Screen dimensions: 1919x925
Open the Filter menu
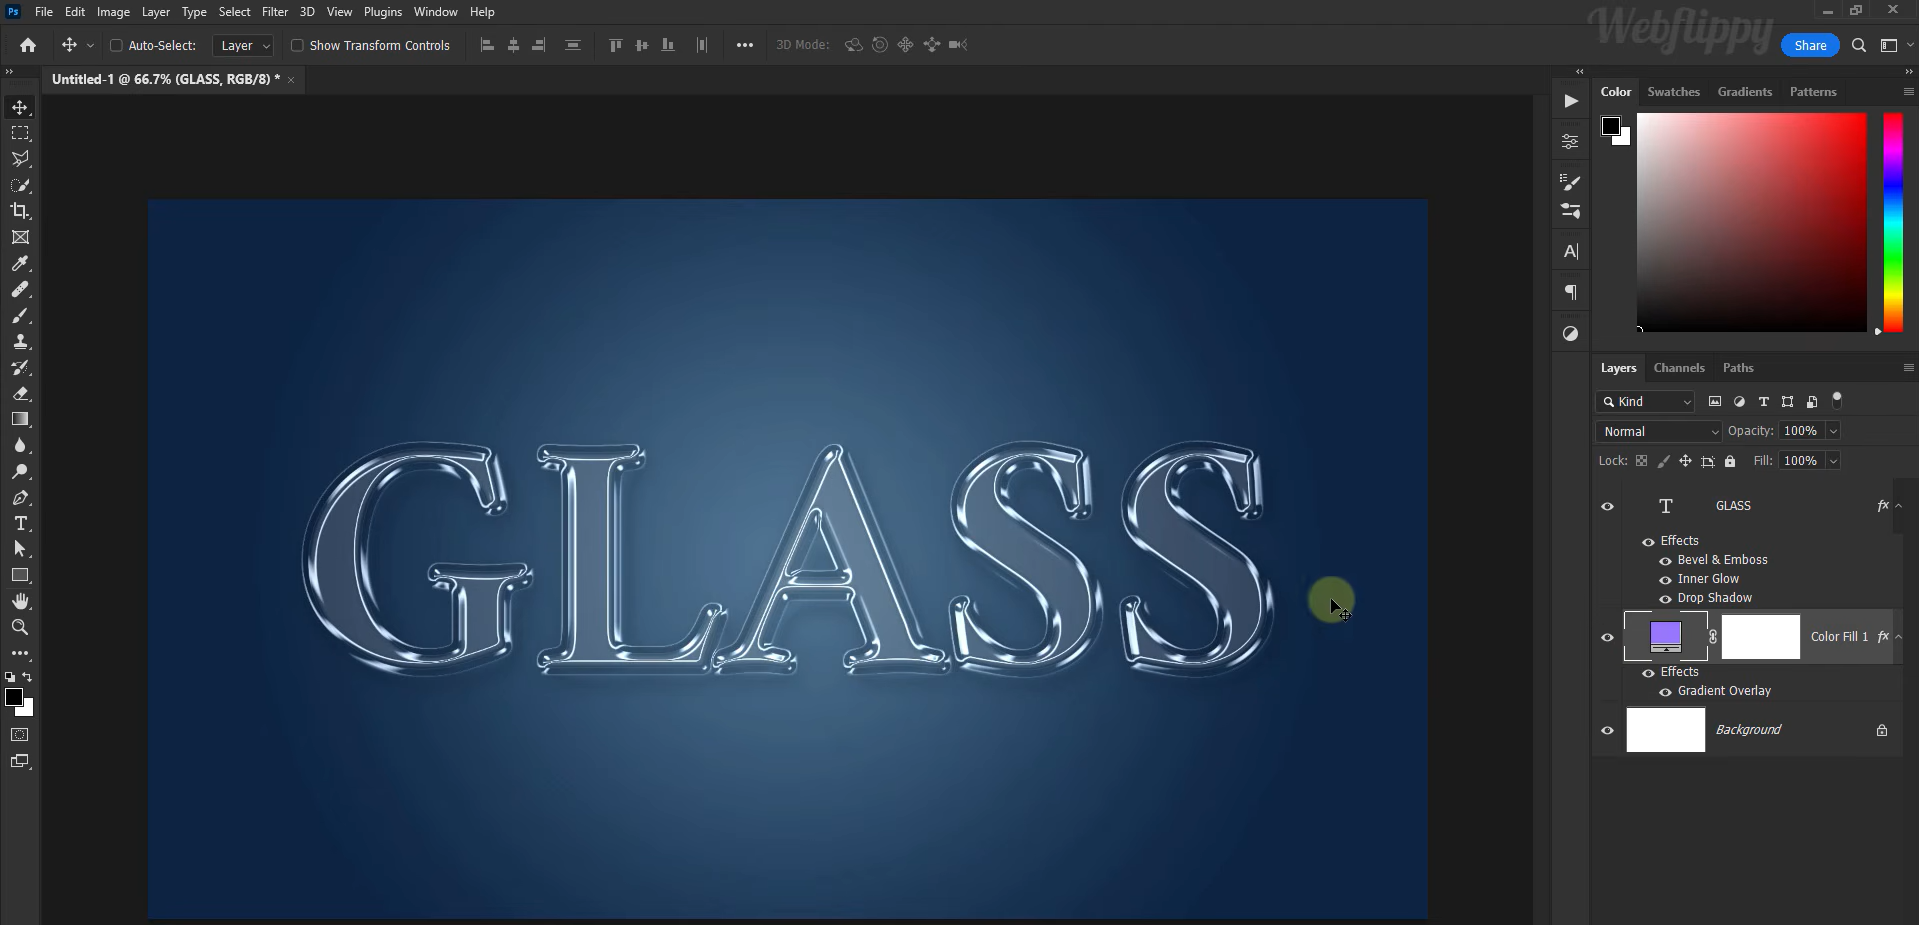(x=275, y=12)
